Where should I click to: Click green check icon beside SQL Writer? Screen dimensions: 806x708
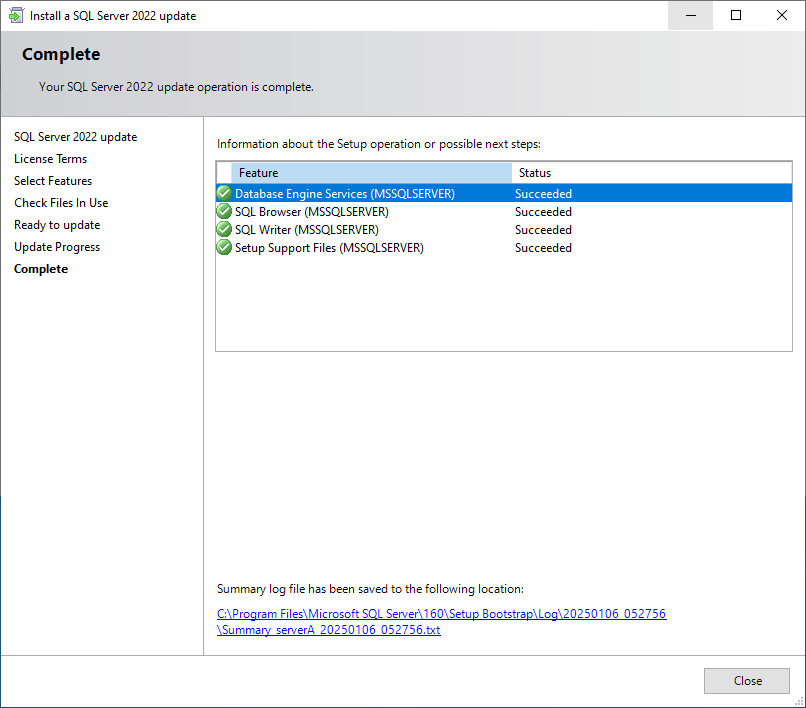point(224,229)
